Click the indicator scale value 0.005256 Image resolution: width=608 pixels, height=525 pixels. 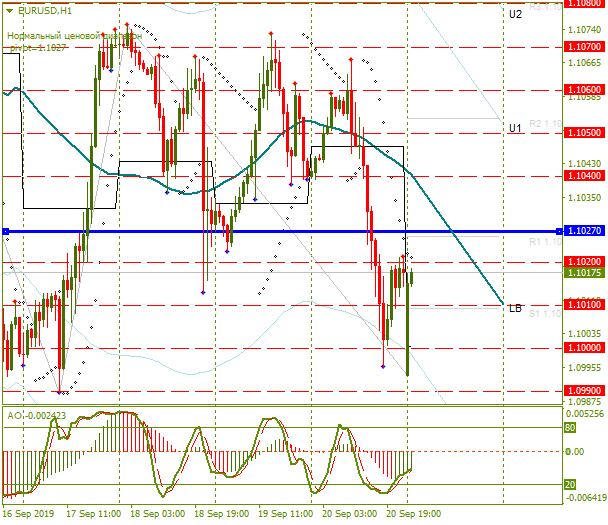pos(584,414)
